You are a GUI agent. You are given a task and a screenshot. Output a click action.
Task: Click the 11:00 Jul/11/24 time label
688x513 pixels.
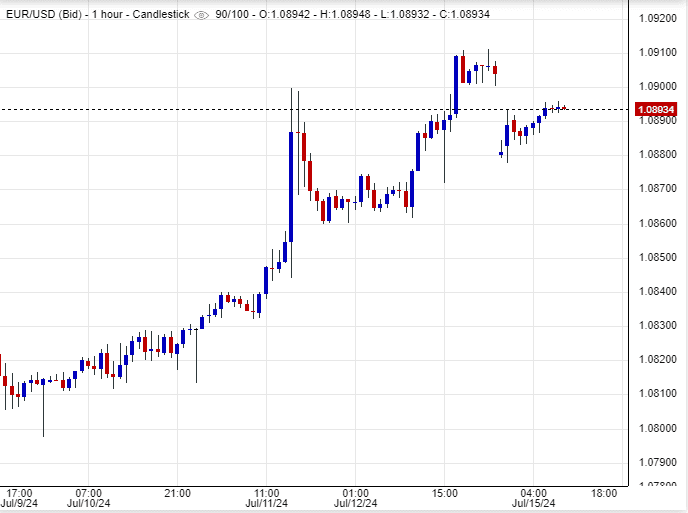[266, 498]
